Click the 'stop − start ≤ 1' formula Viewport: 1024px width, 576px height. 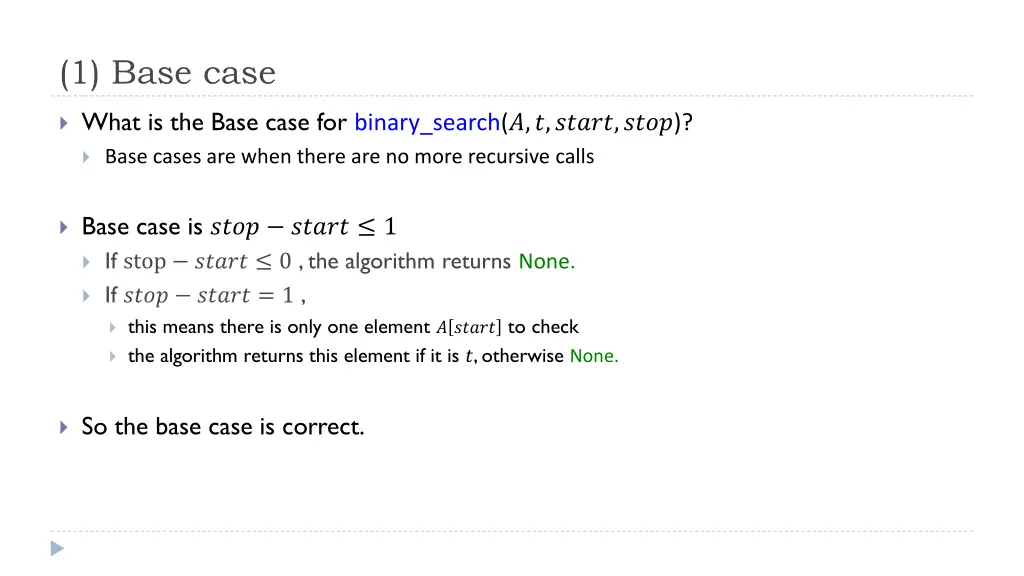tap(303, 227)
